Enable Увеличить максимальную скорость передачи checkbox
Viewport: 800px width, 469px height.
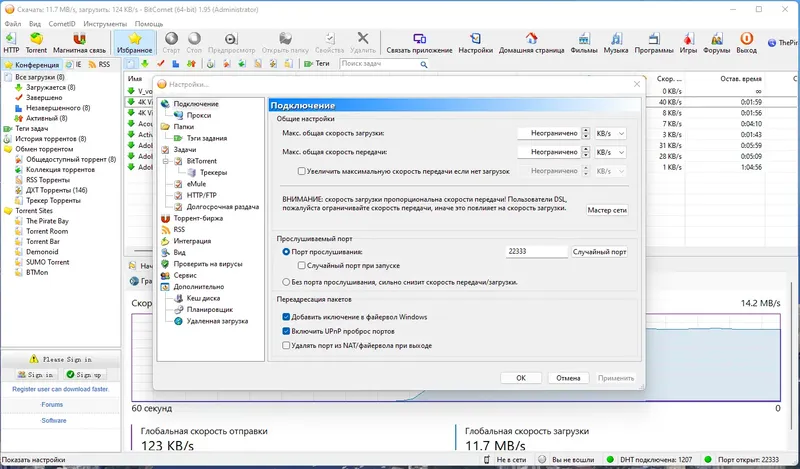pos(302,171)
